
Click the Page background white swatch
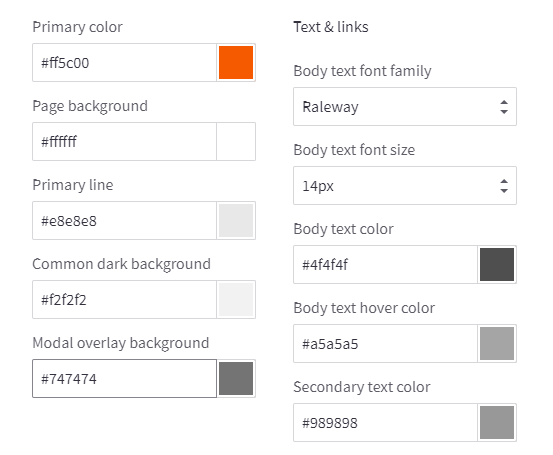[236, 141]
